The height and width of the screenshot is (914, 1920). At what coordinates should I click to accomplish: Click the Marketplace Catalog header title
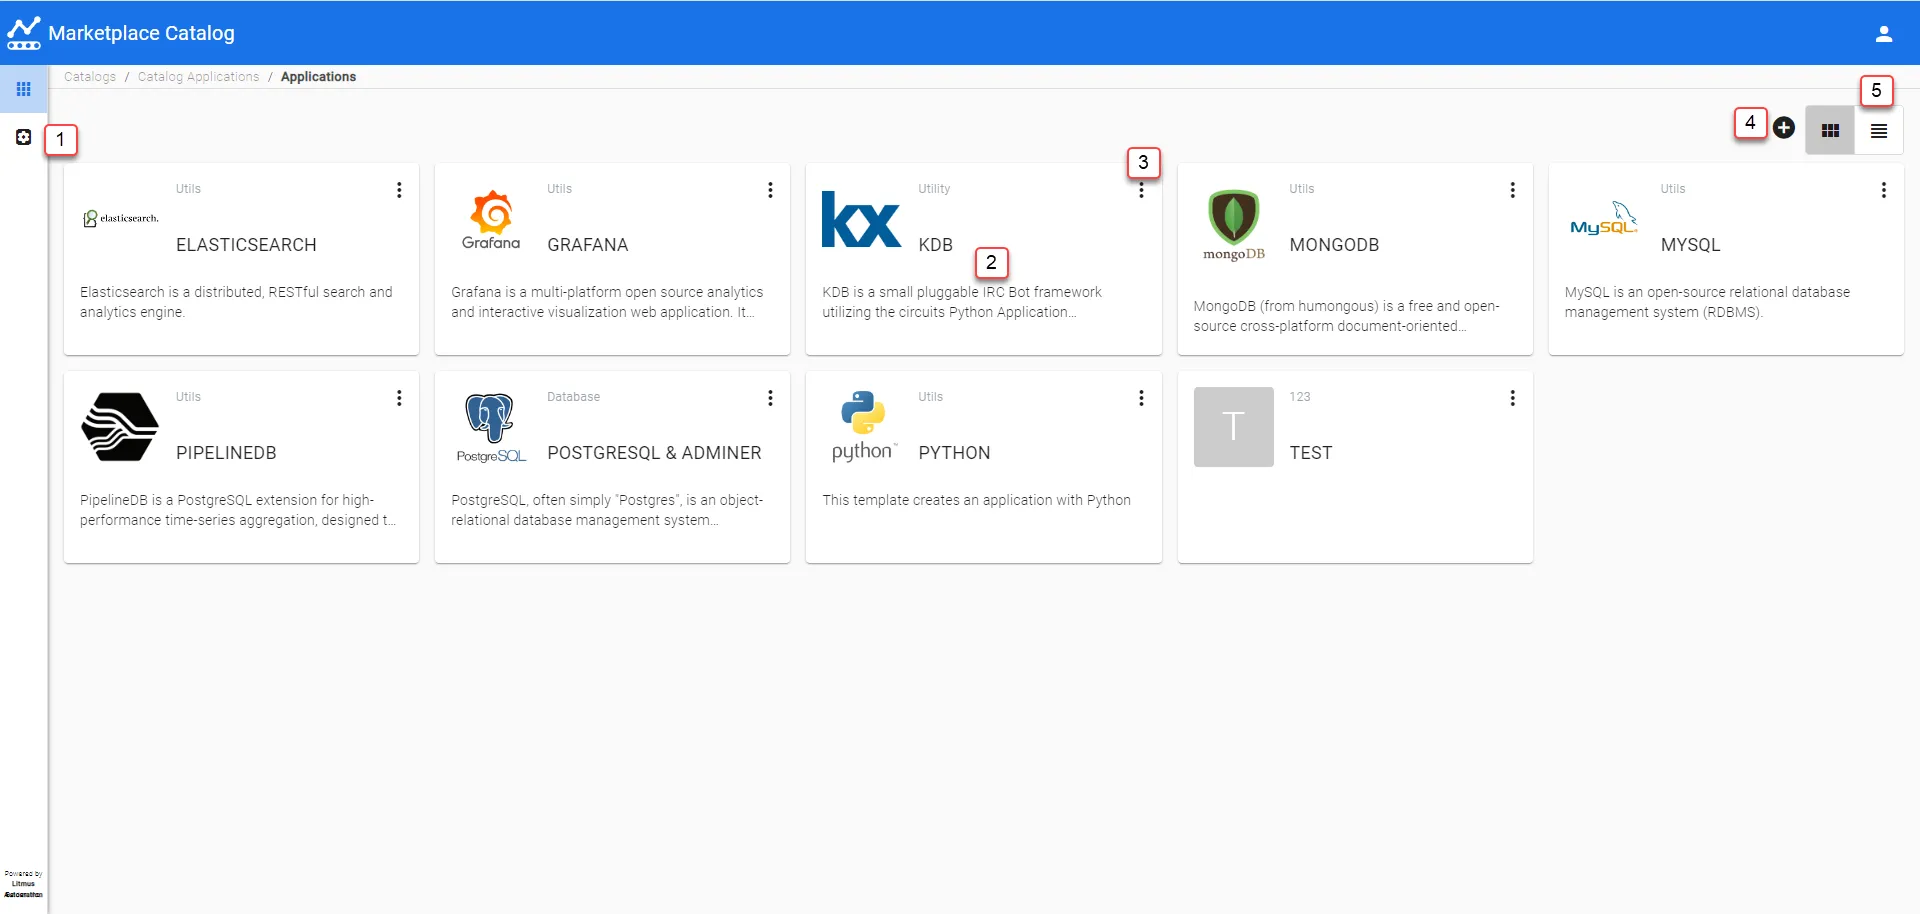pos(141,33)
